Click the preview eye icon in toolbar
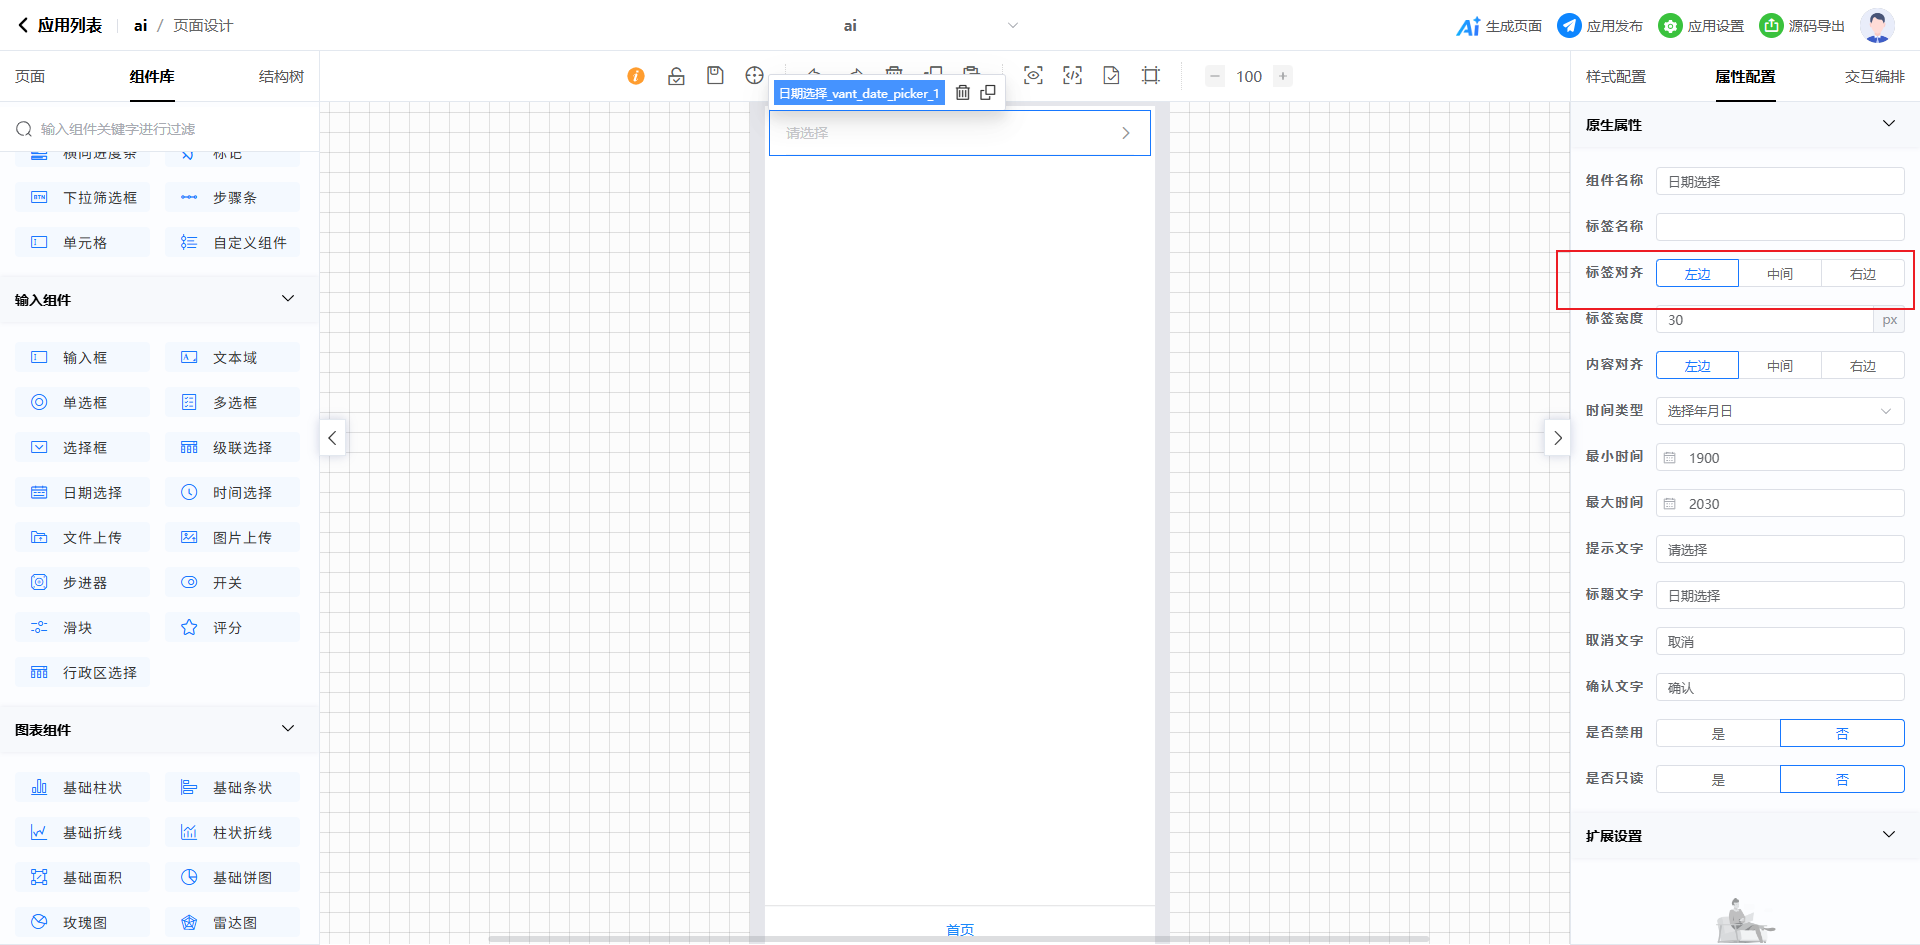This screenshot has width=1920, height=945. click(x=1033, y=76)
